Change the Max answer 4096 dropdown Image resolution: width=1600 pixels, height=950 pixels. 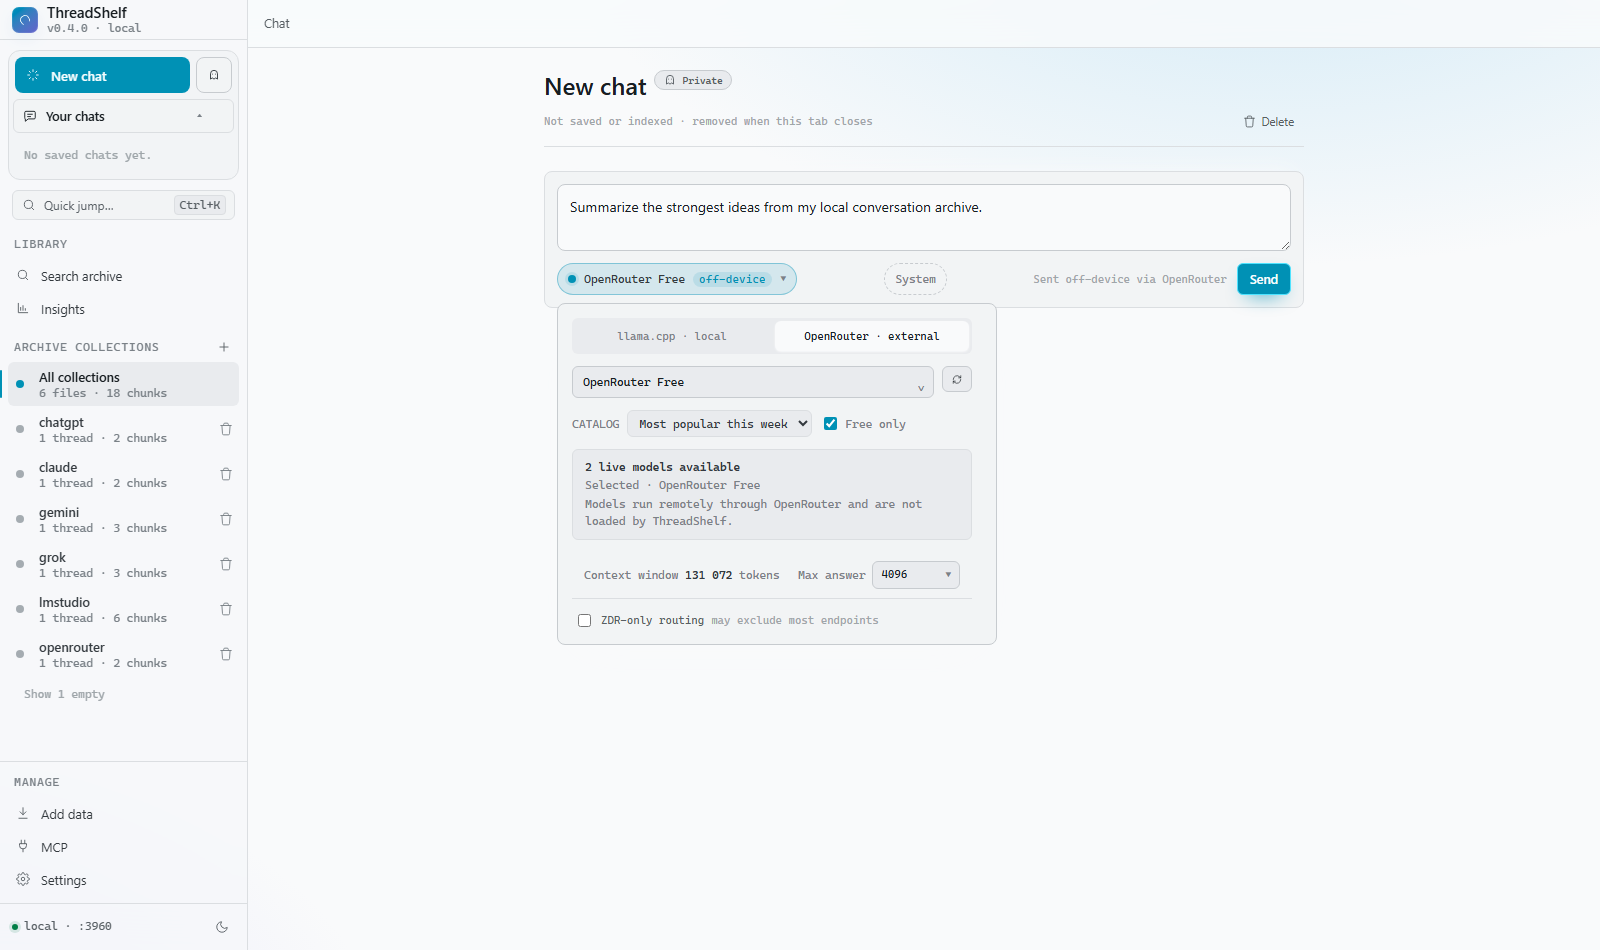tap(916, 574)
